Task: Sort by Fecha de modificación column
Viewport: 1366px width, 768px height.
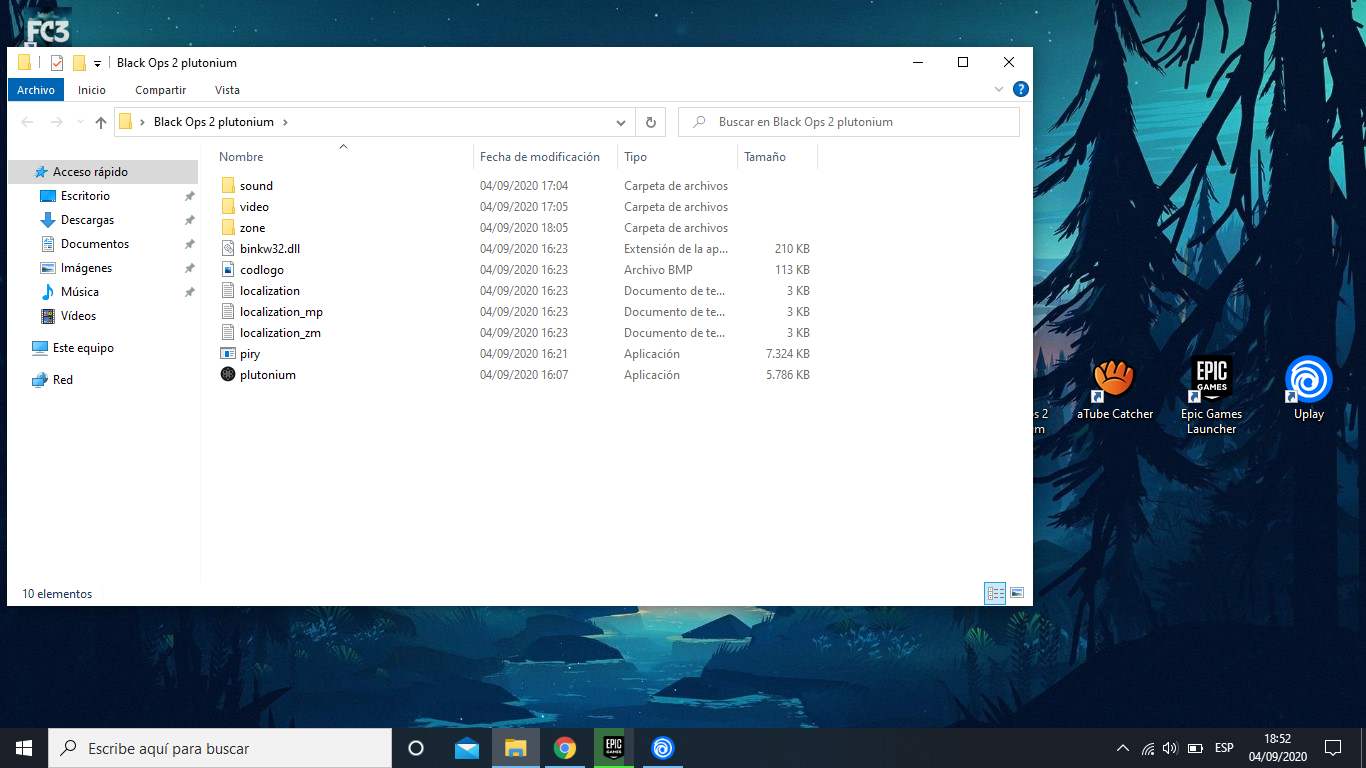Action: 540,157
